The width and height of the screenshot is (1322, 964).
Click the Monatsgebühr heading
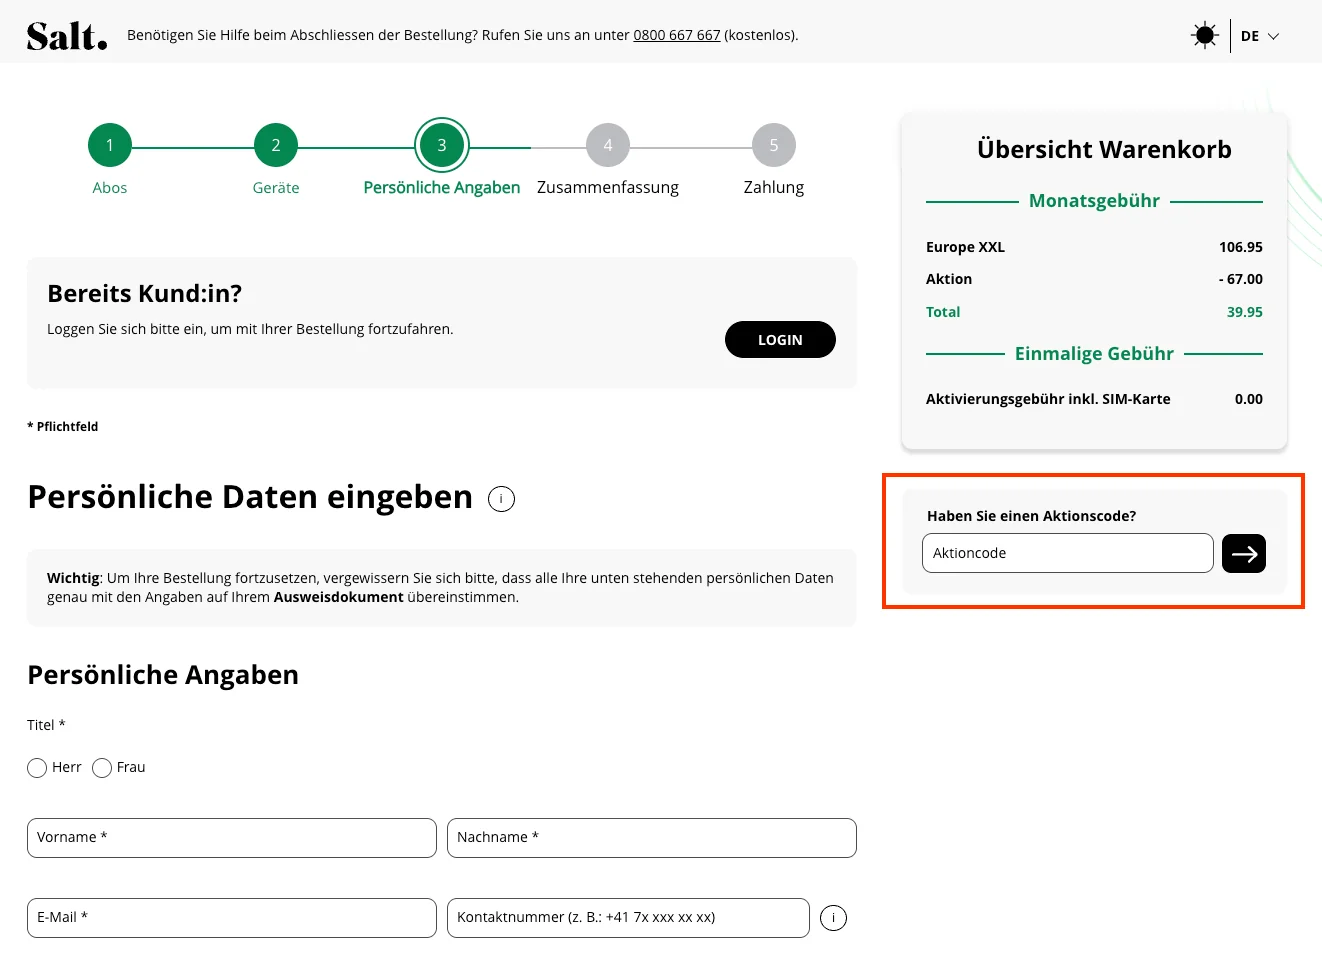1094,201
